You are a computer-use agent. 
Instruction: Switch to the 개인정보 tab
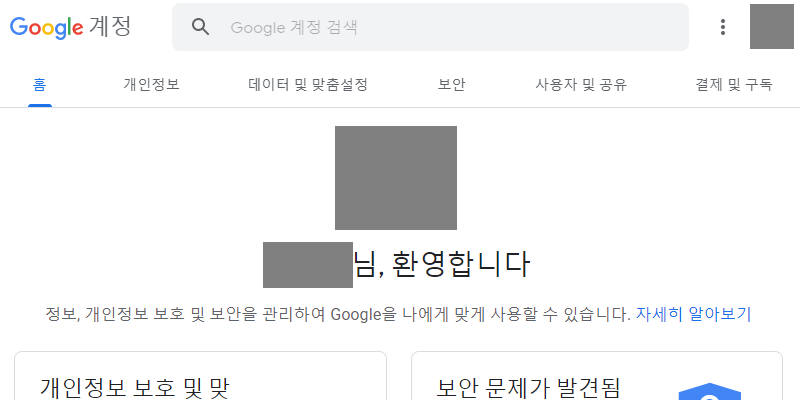pyautogui.click(x=152, y=84)
